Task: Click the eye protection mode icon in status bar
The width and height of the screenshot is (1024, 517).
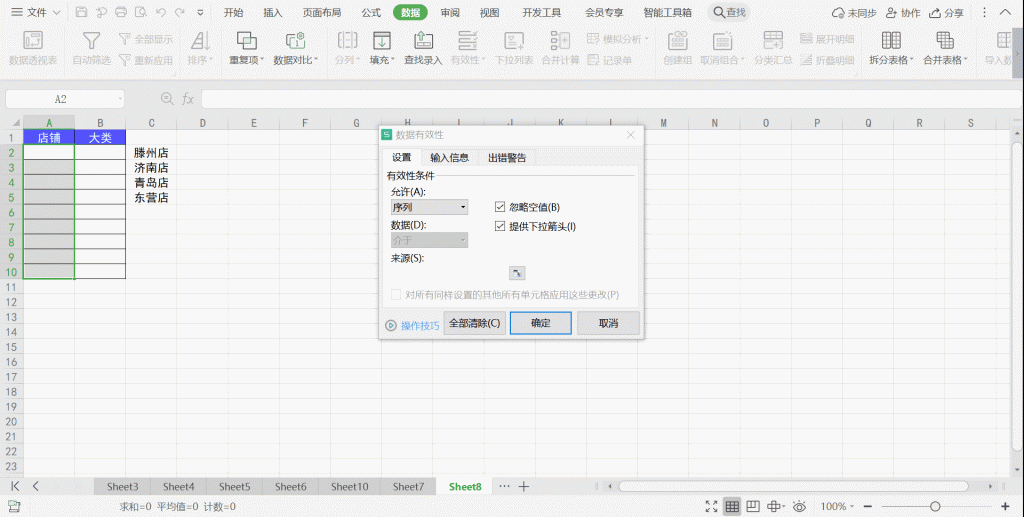Action: point(798,507)
